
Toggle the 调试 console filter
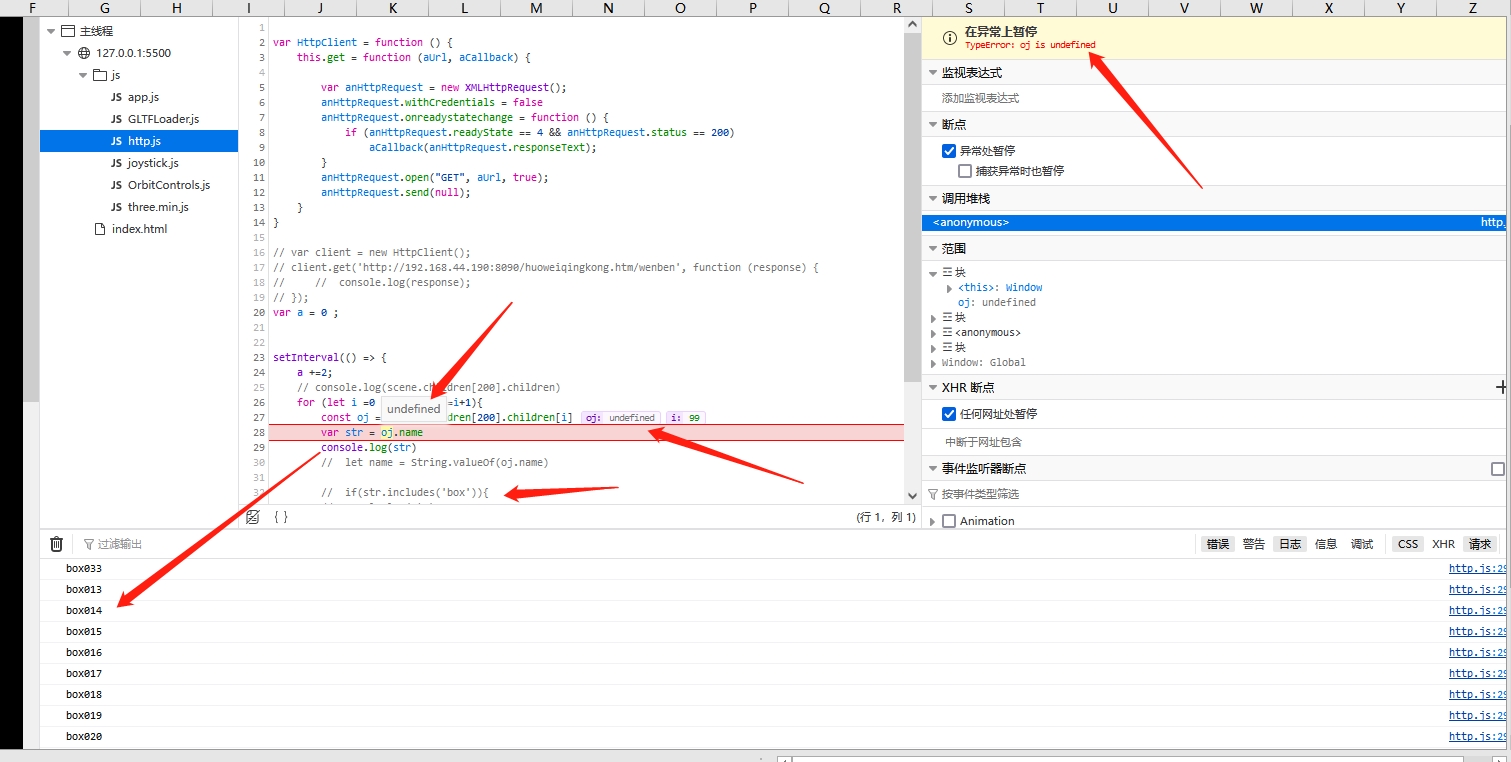1362,544
